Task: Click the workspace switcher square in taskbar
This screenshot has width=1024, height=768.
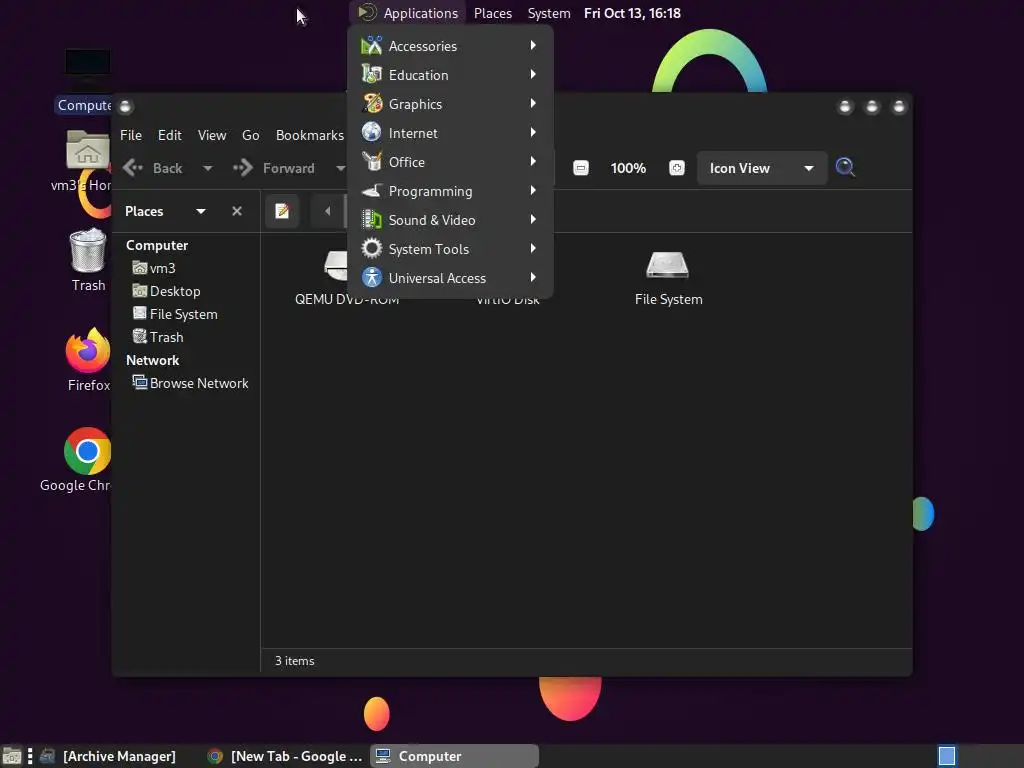Action: (947, 756)
